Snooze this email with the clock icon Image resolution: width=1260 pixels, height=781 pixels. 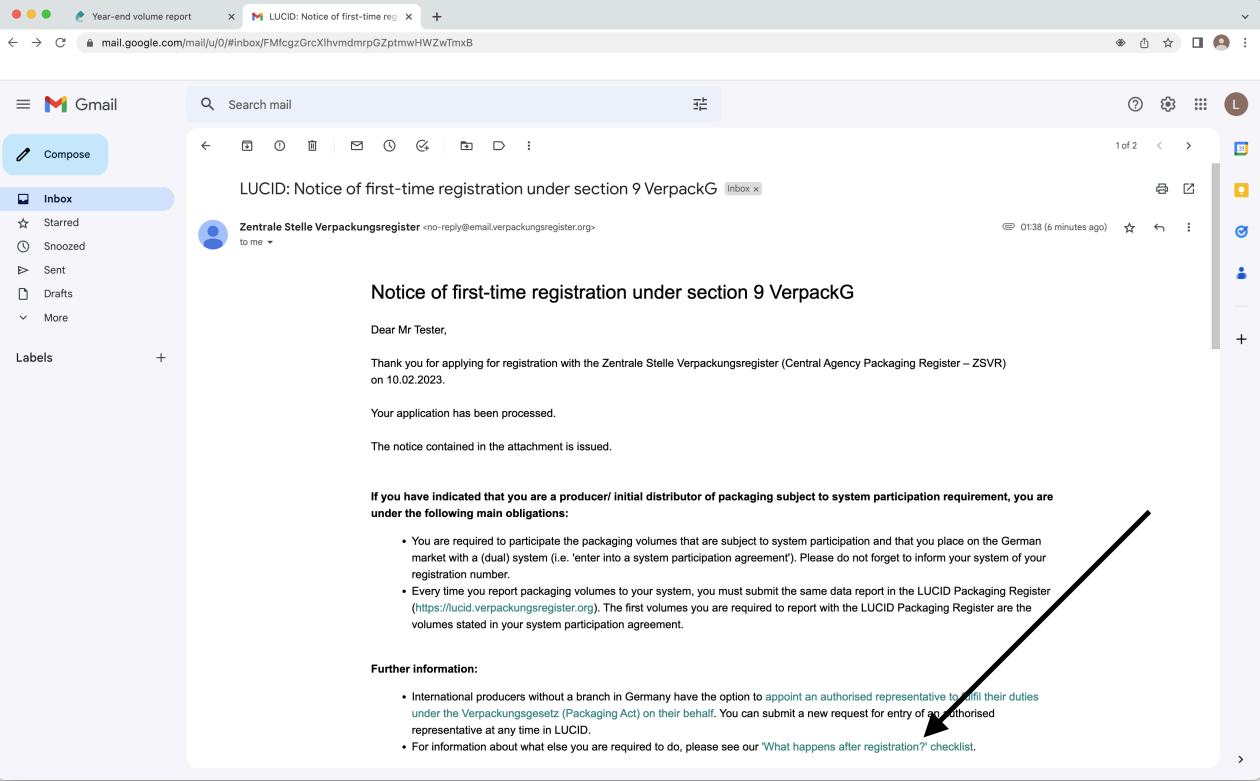(389, 146)
